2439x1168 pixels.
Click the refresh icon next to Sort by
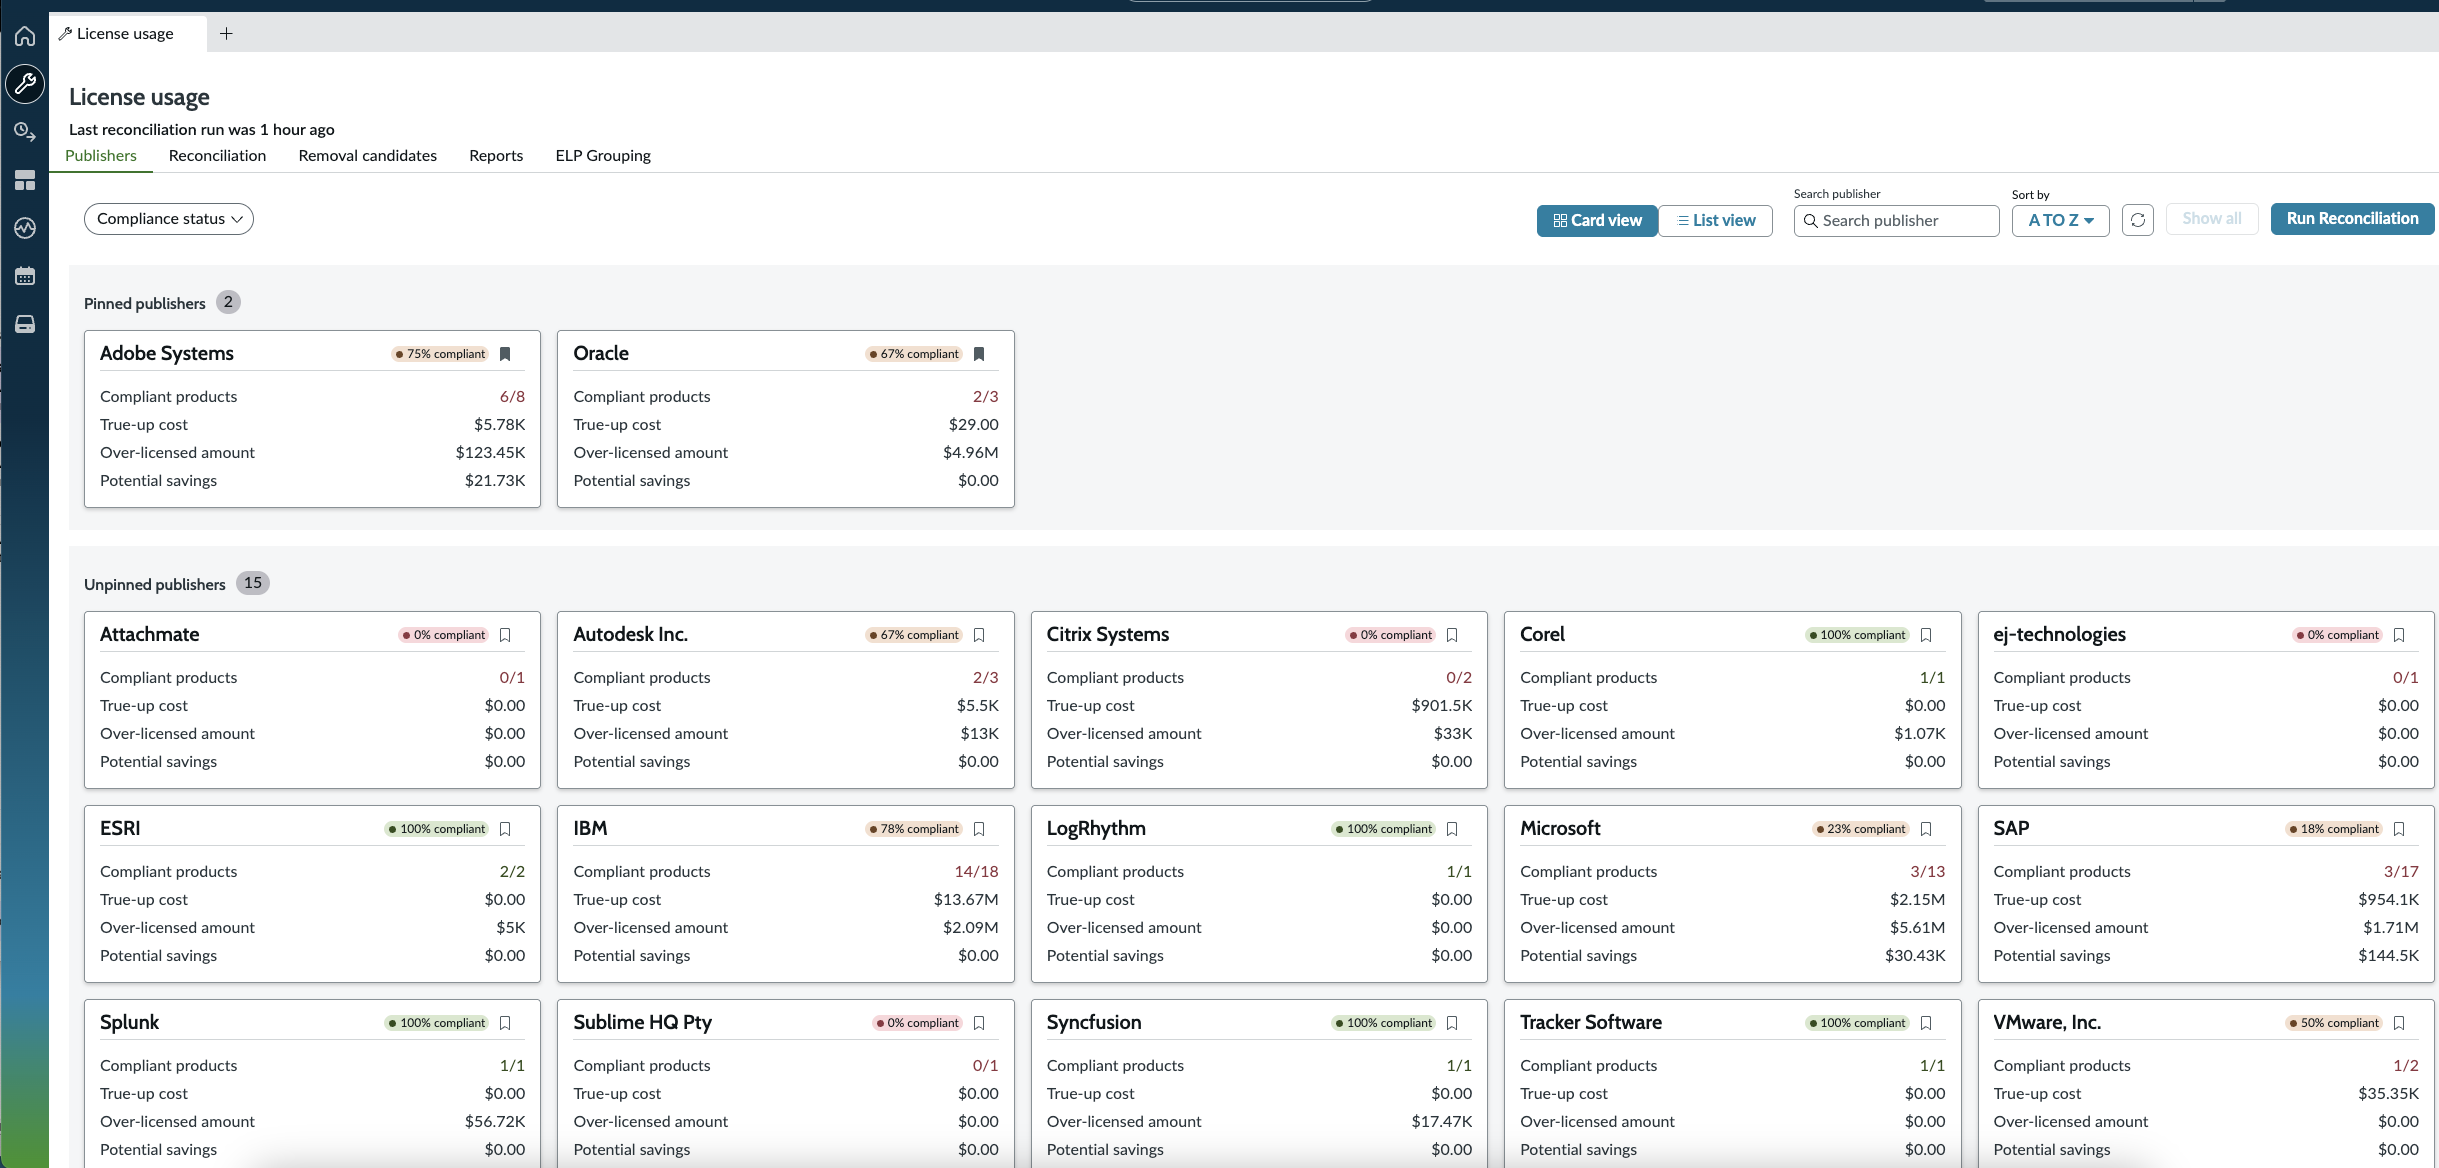pyautogui.click(x=2138, y=220)
